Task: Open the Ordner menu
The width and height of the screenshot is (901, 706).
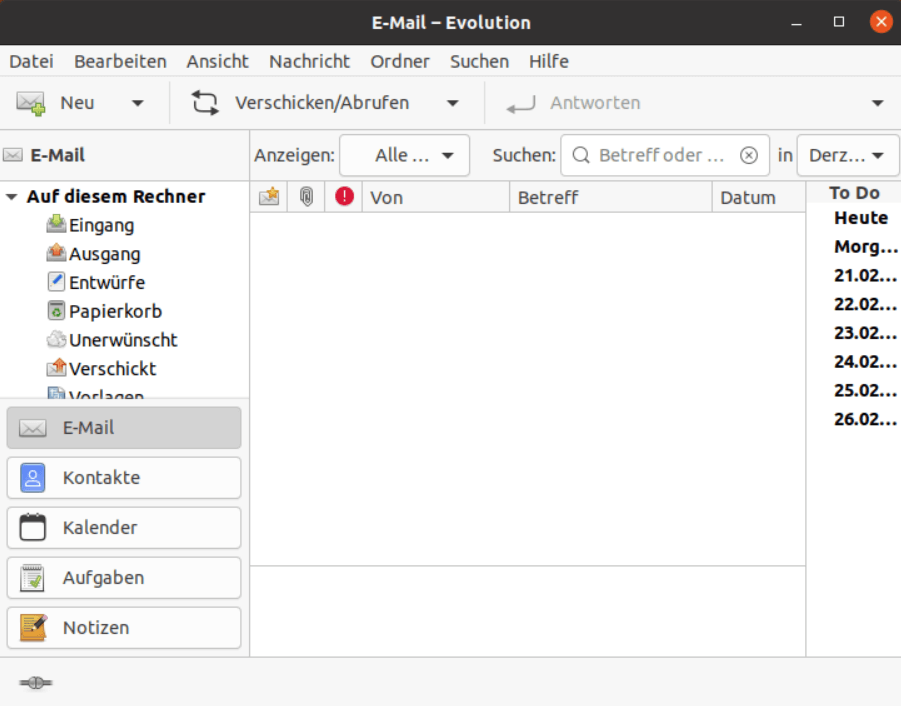Action: pyautogui.click(x=400, y=61)
